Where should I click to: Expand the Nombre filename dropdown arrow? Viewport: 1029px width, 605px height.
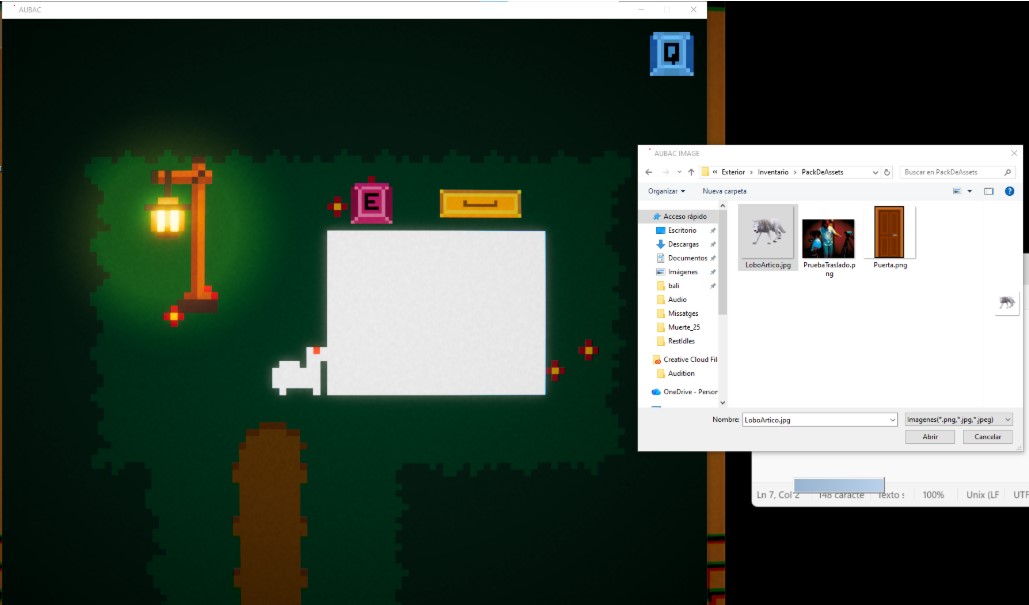pyautogui.click(x=892, y=420)
